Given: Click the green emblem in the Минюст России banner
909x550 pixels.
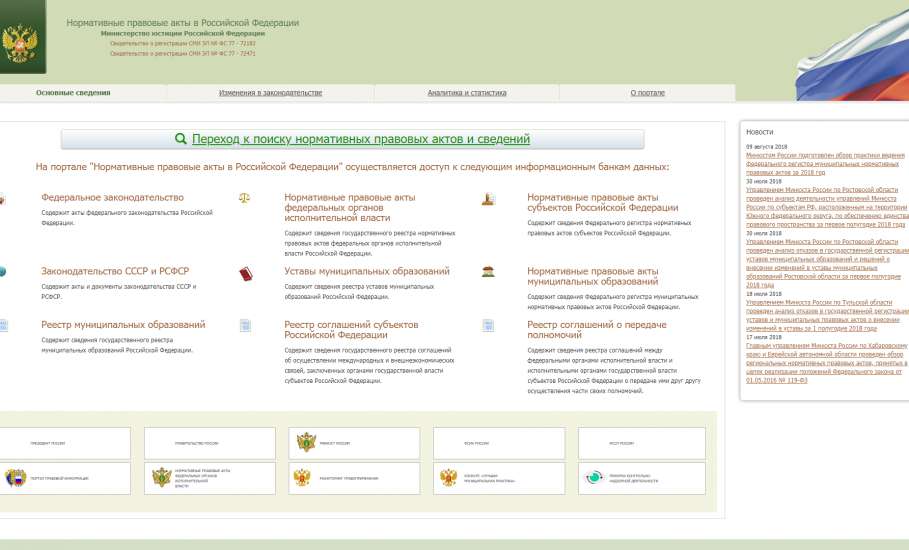Looking at the screenshot, I should point(306,442).
